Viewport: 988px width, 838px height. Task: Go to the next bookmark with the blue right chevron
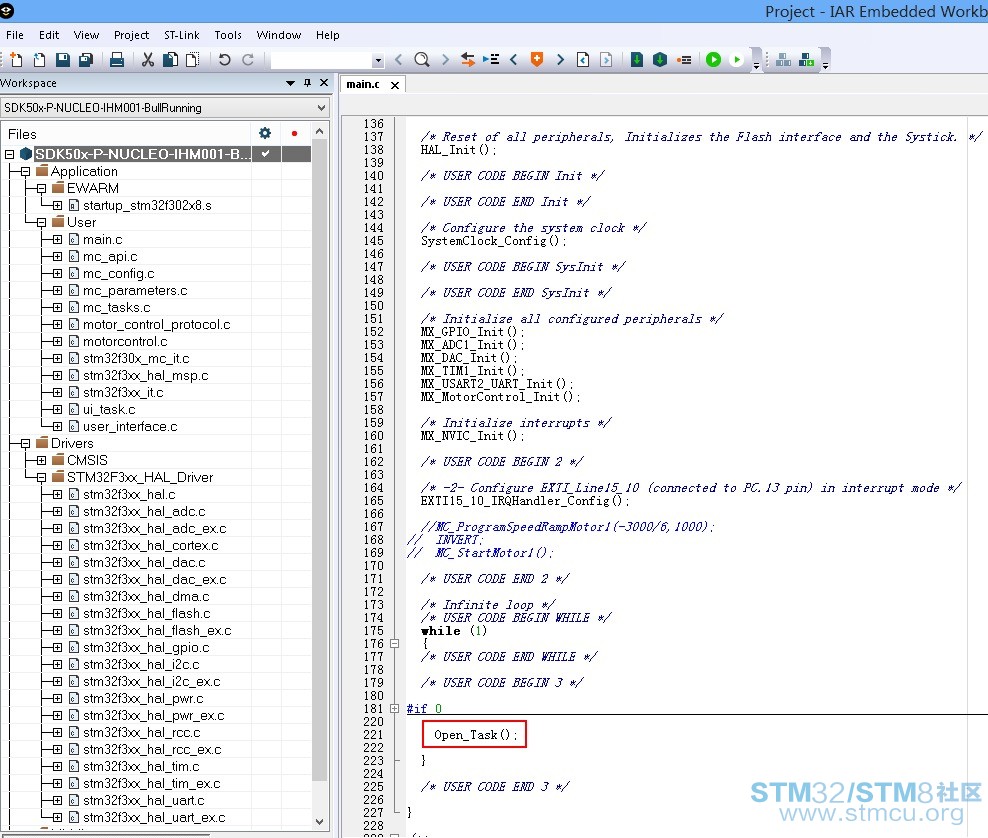[x=560, y=60]
